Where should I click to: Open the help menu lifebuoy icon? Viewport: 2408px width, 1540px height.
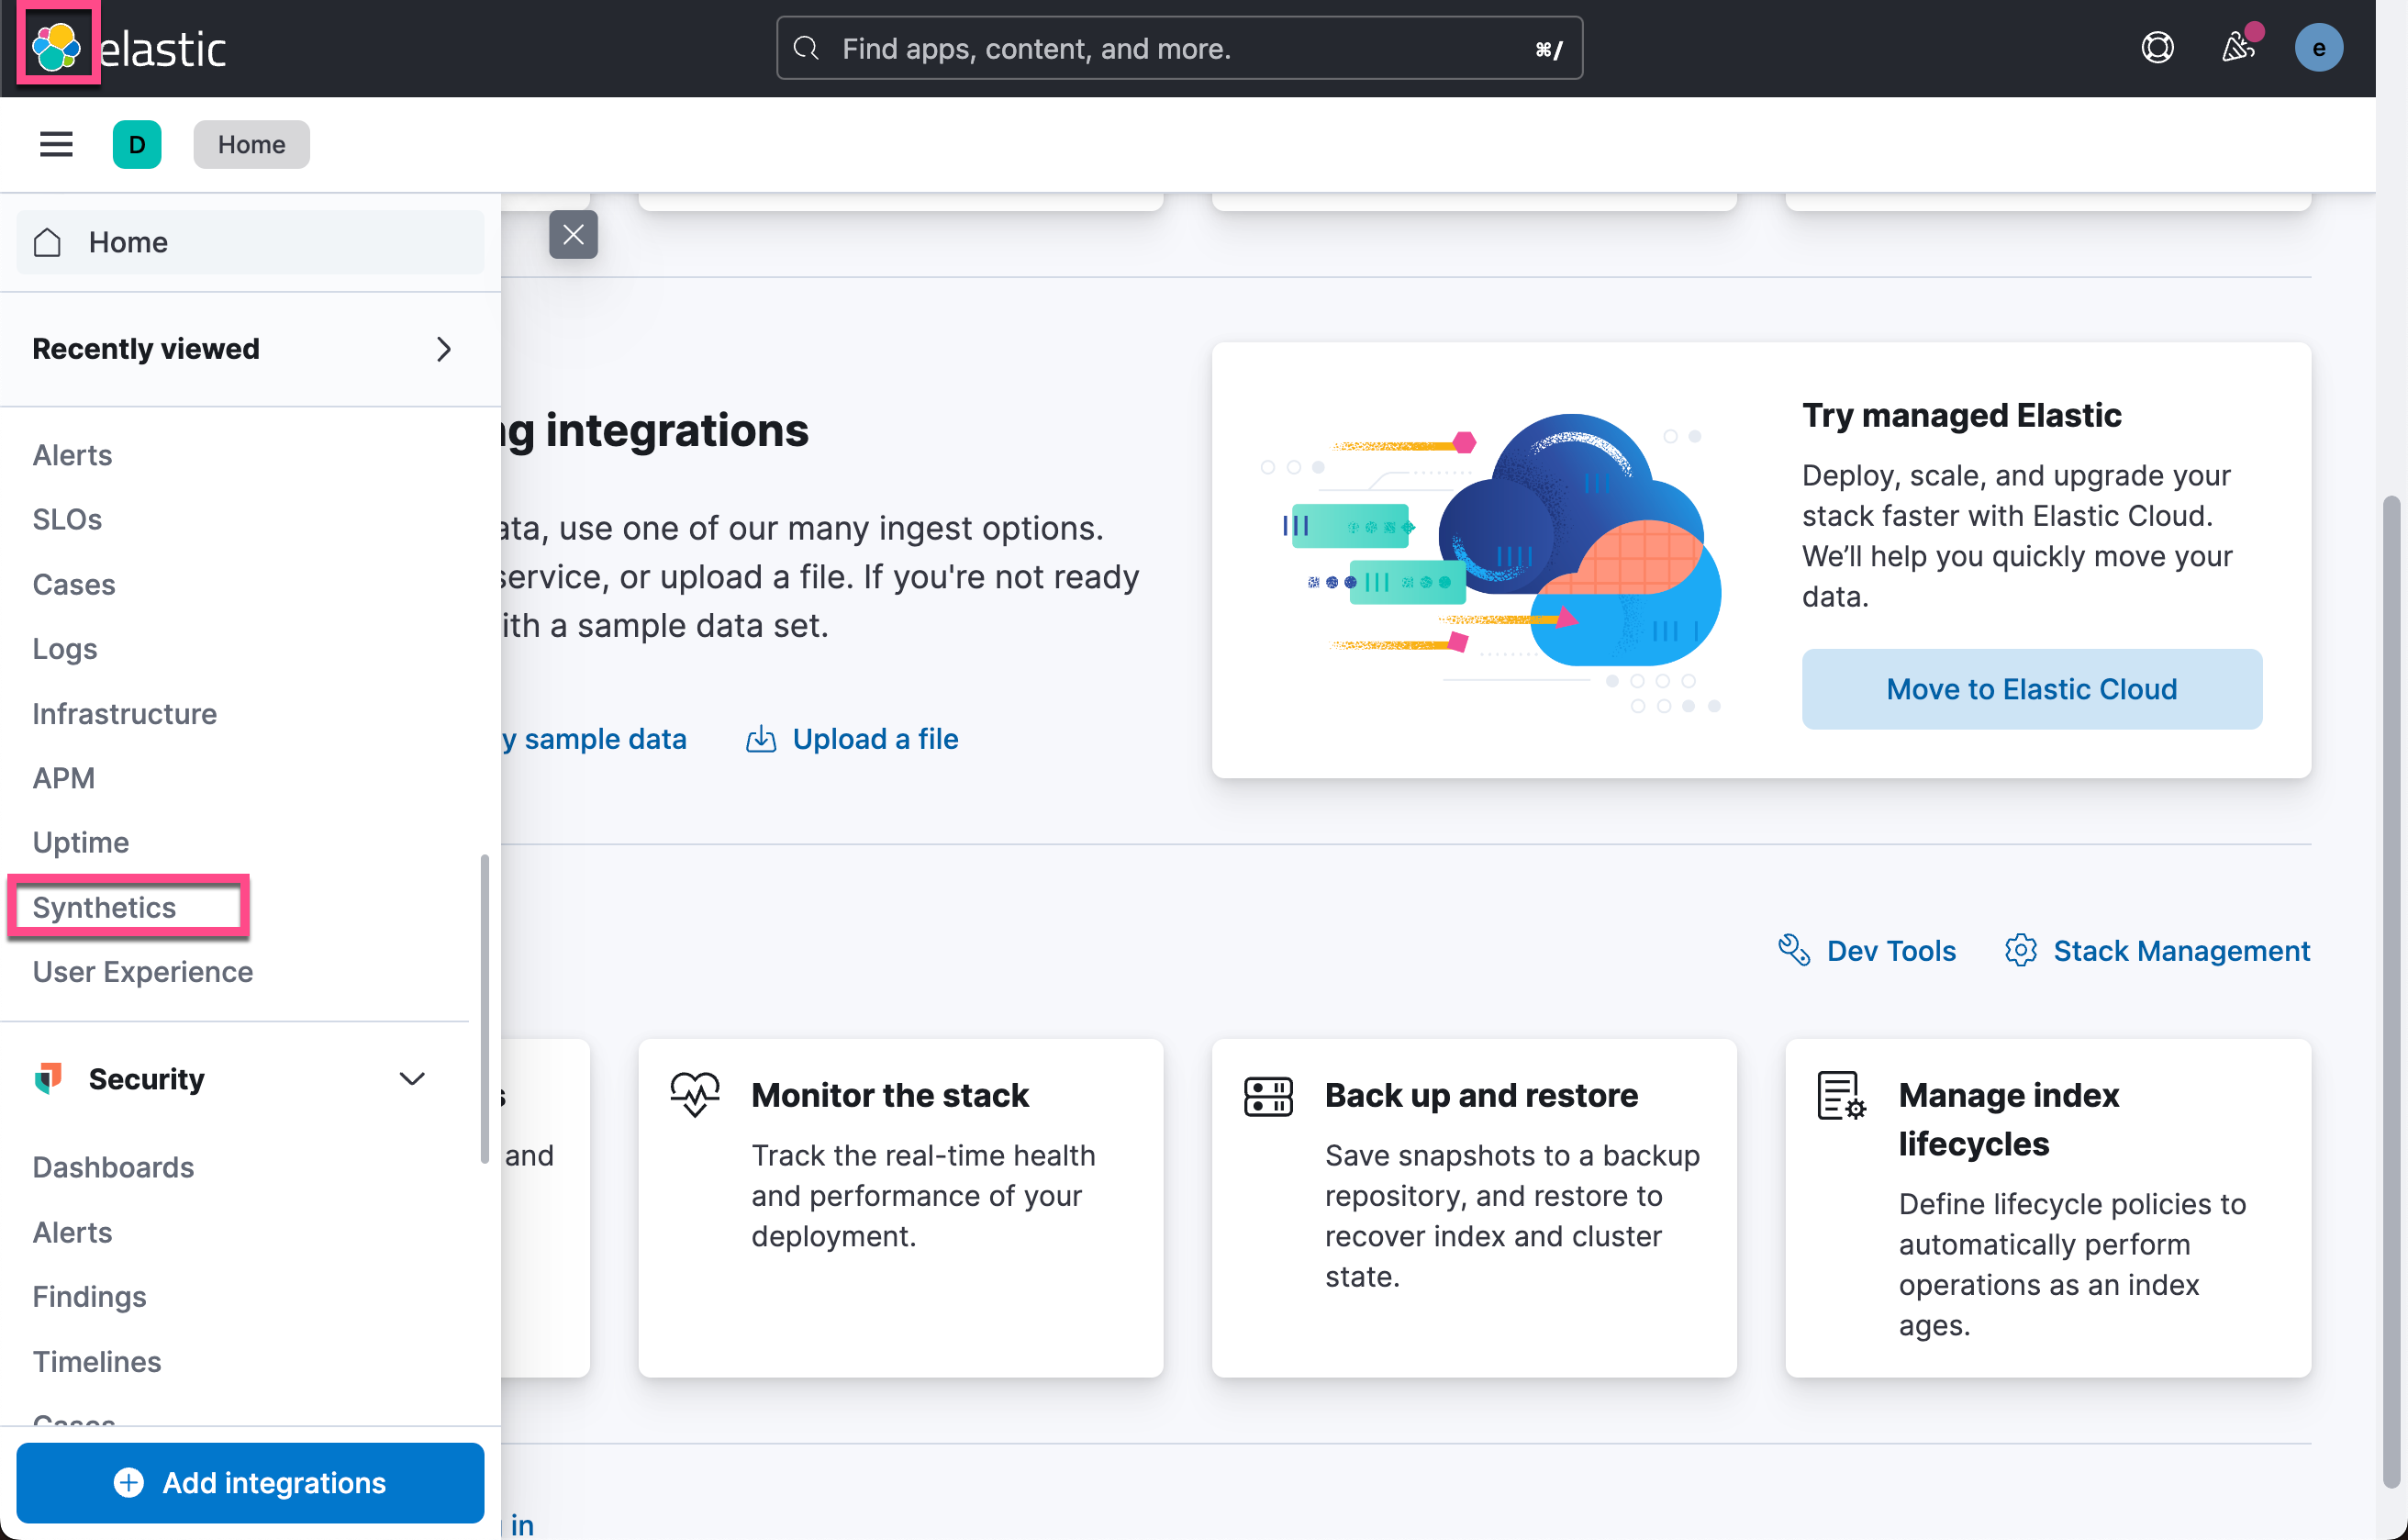pos(2157,47)
